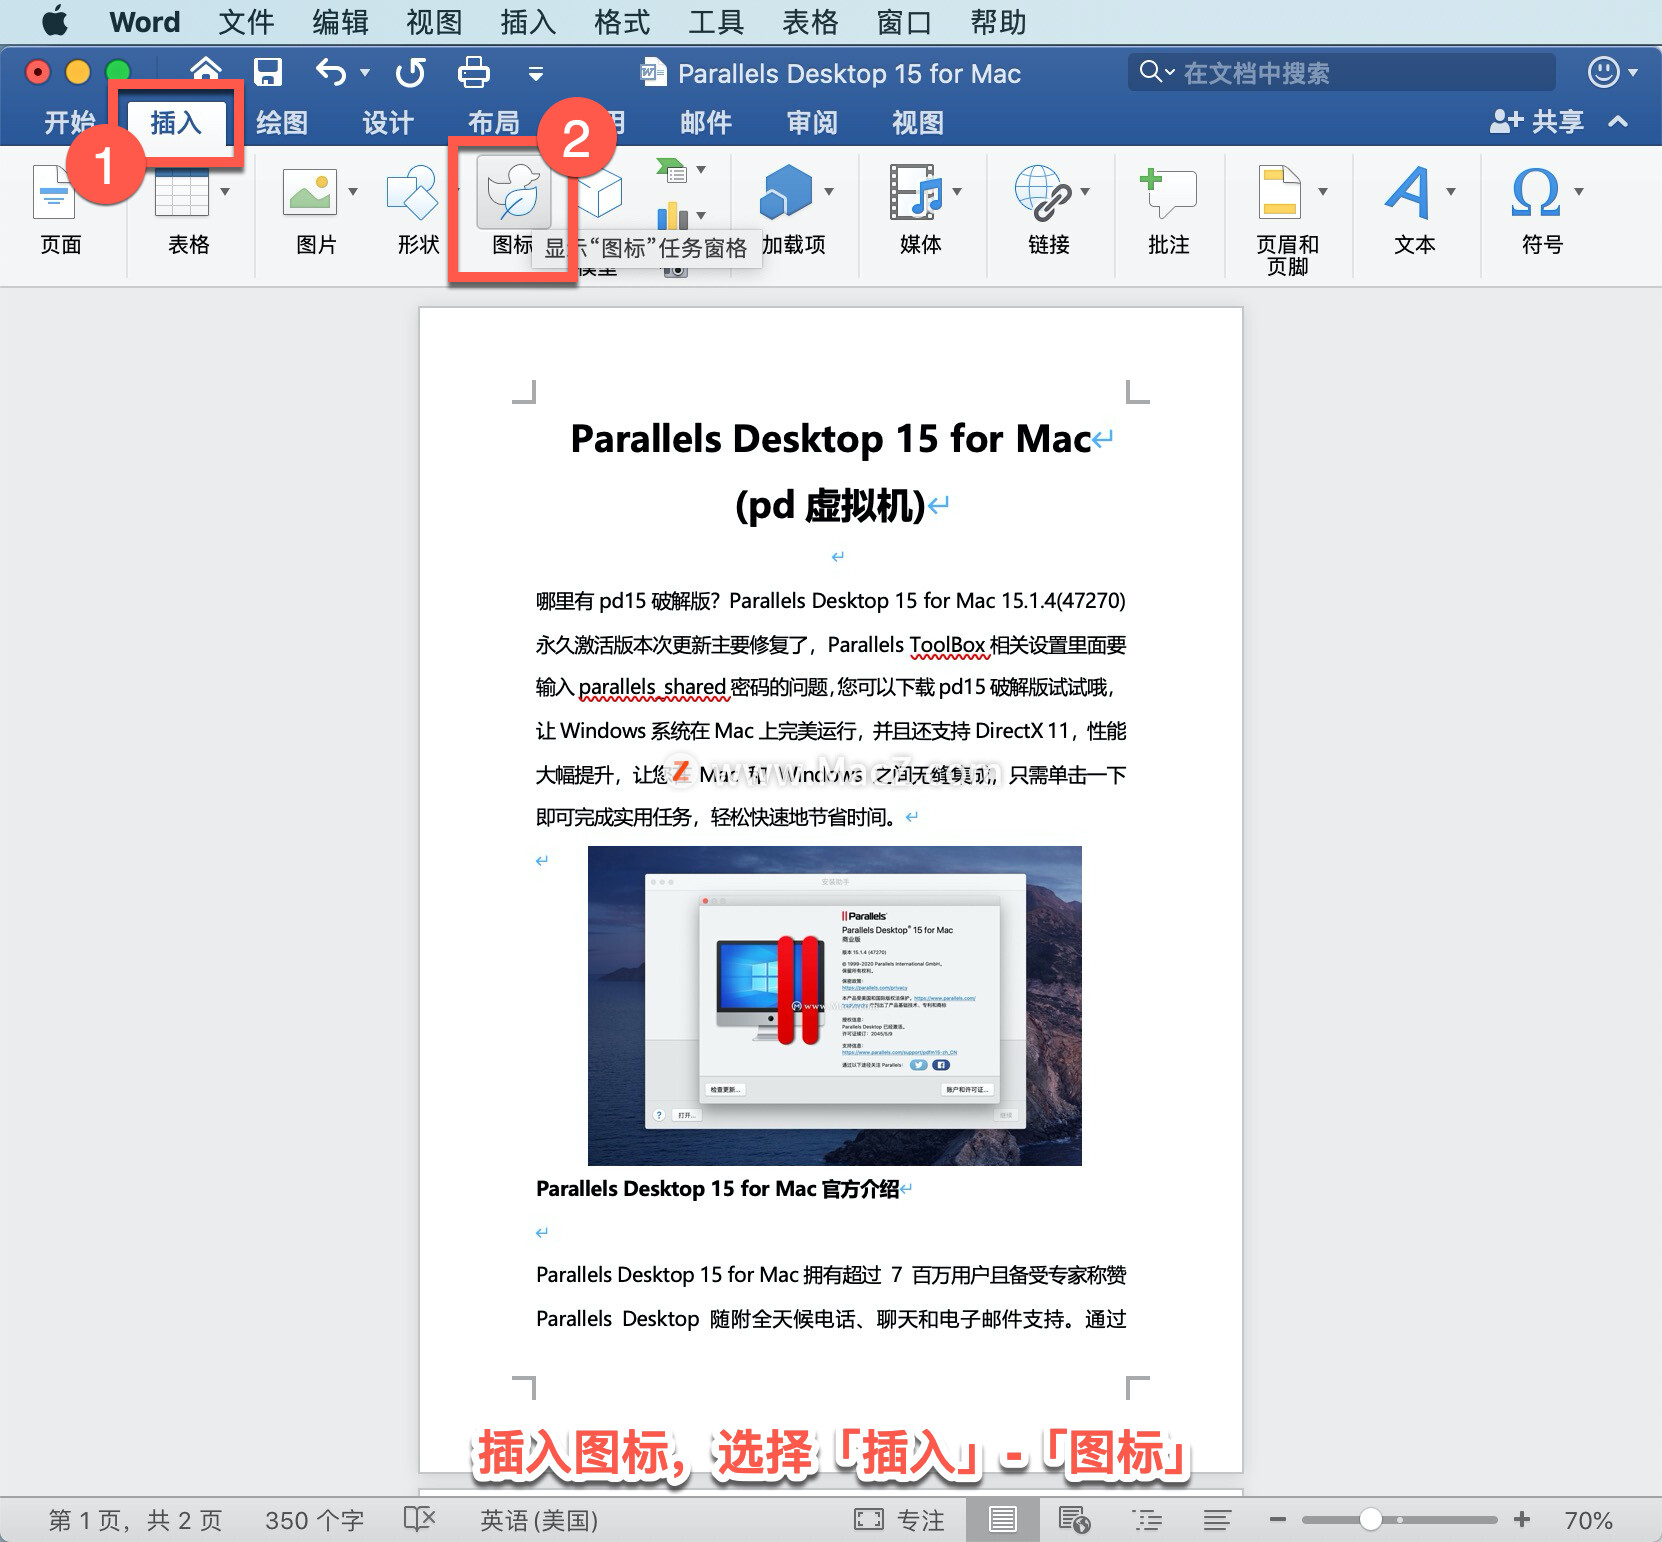Switch to the 设计 ribbon tab

pos(388,122)
